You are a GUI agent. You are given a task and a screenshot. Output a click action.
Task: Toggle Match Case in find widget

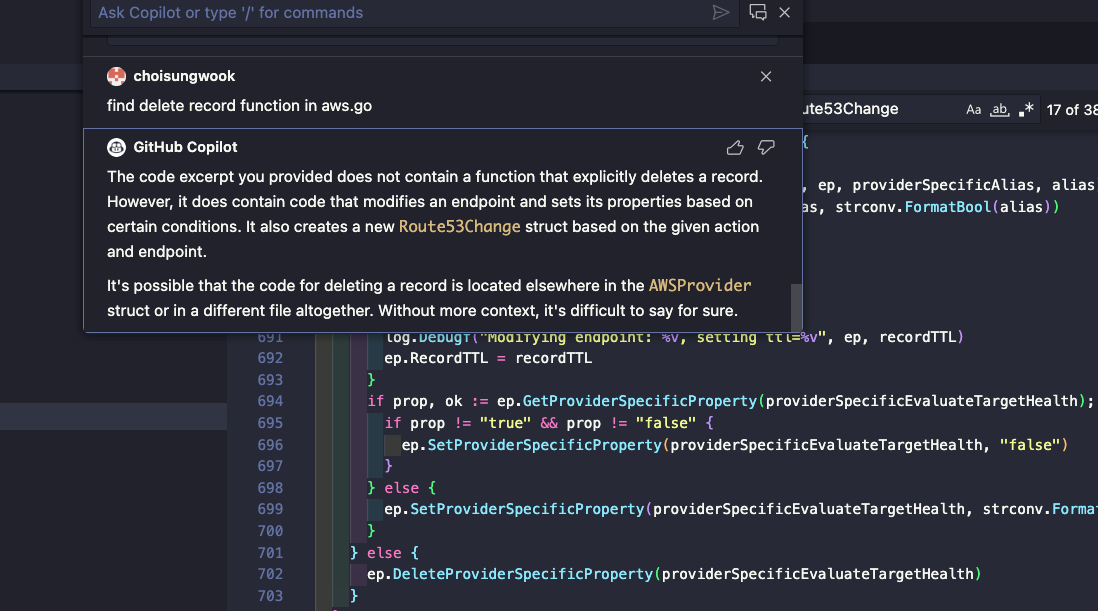pyautogui.click(x=973, y=110)
